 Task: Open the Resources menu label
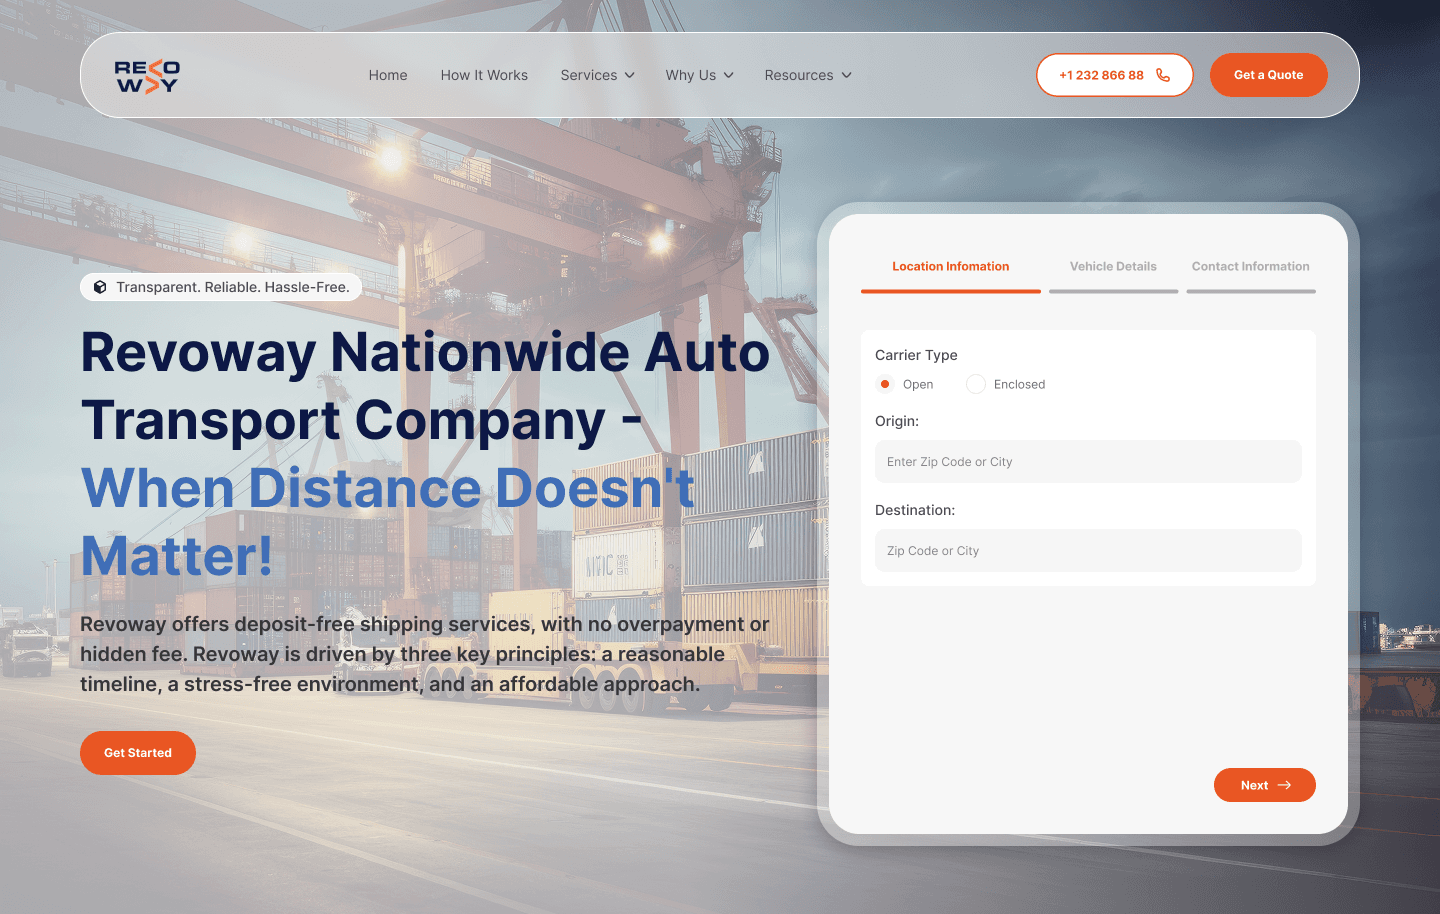pos(799,75)
